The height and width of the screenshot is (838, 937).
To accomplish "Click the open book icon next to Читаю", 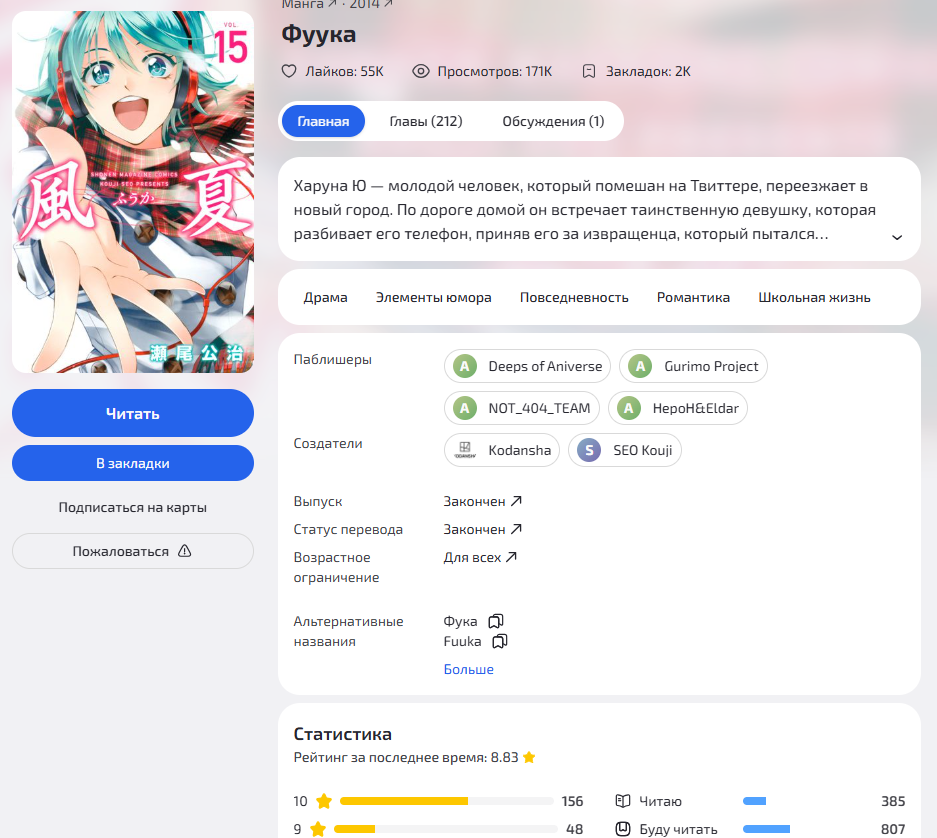I will click(623, 801).
